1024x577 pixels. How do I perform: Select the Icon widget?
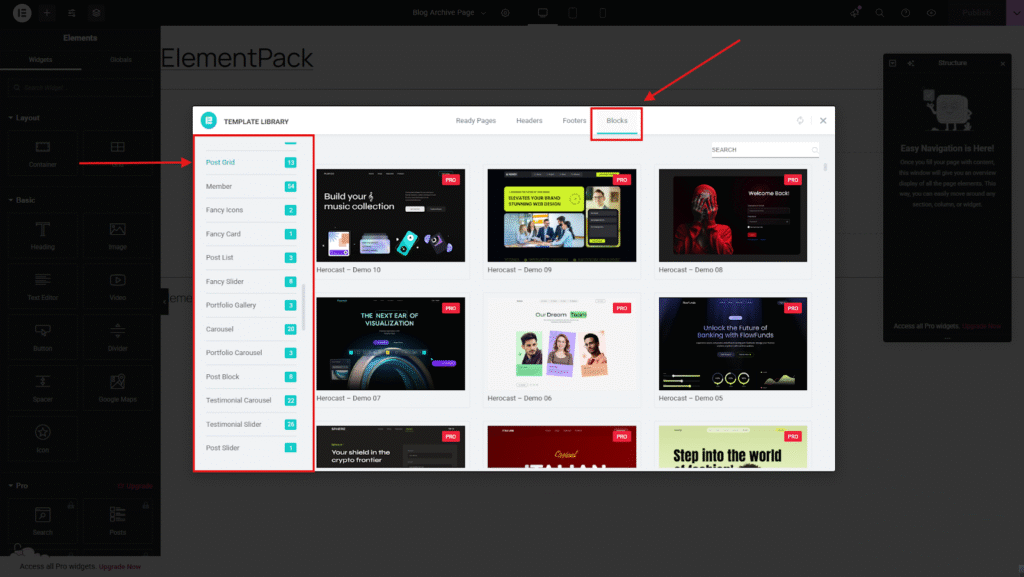tap(42, 439)
